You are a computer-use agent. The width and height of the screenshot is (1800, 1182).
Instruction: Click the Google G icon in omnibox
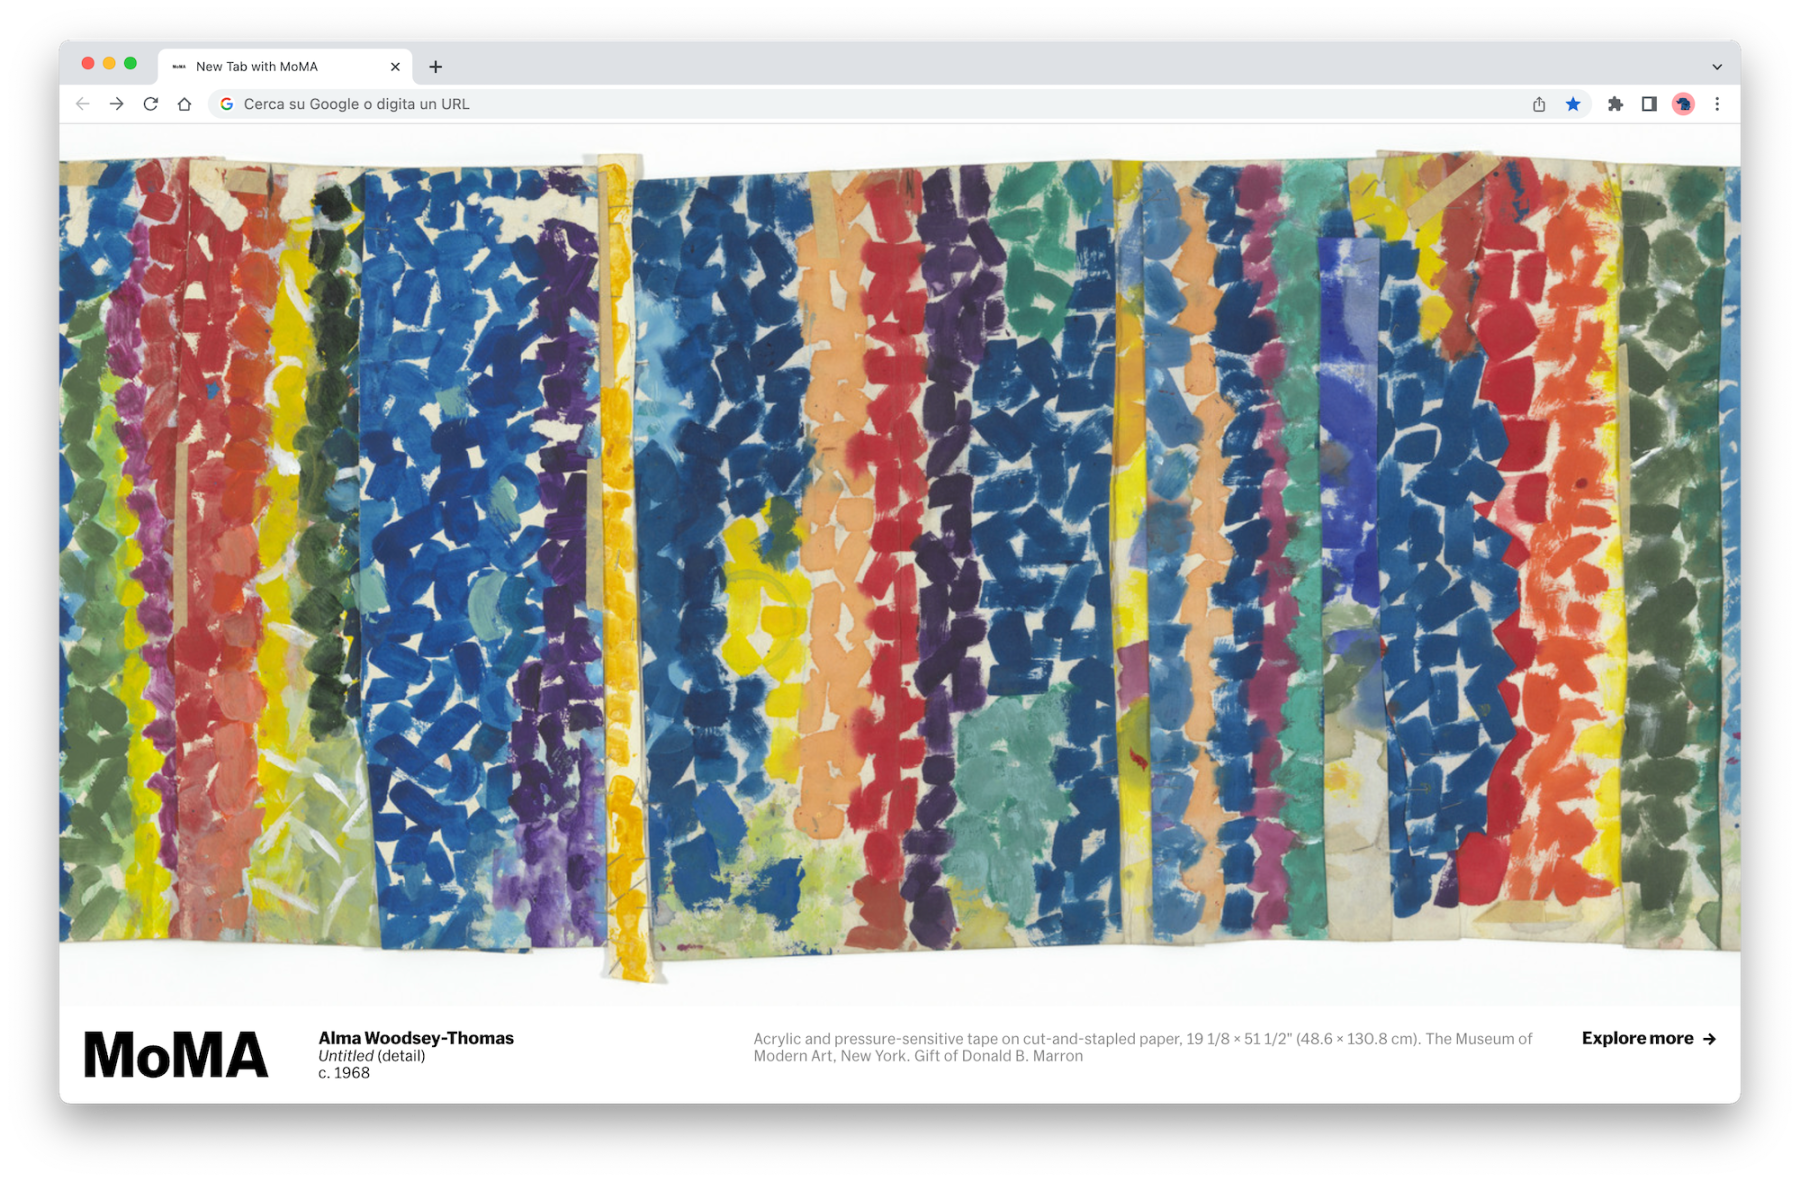coord(227,104)
